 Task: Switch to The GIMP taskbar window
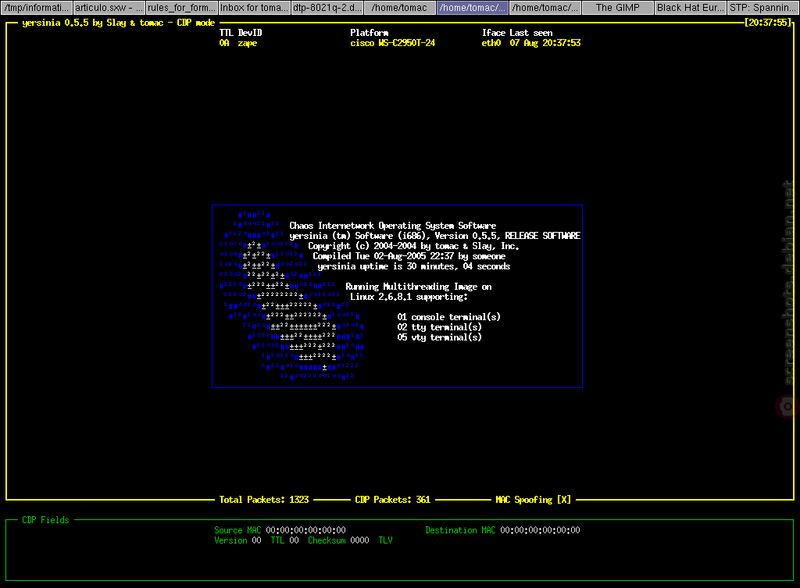point(617,8)
